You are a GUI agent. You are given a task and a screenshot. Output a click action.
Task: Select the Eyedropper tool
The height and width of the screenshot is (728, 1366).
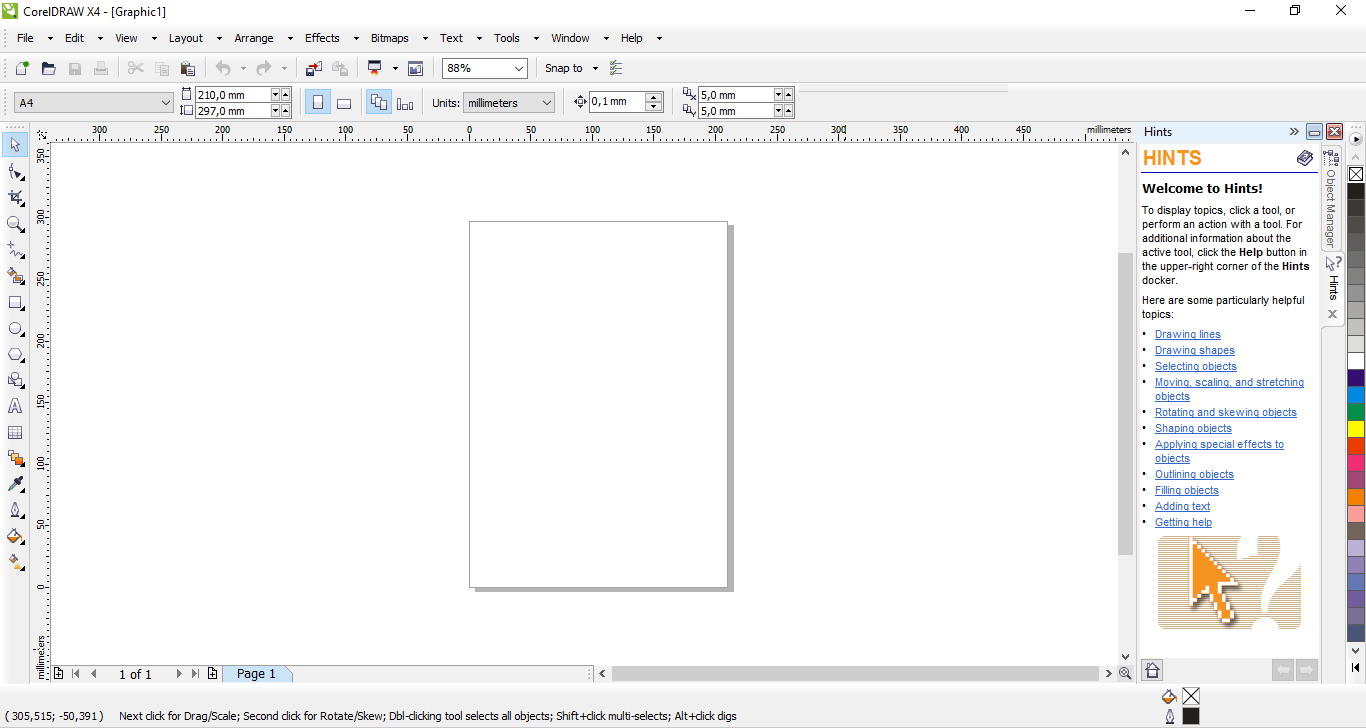(15, 484)
